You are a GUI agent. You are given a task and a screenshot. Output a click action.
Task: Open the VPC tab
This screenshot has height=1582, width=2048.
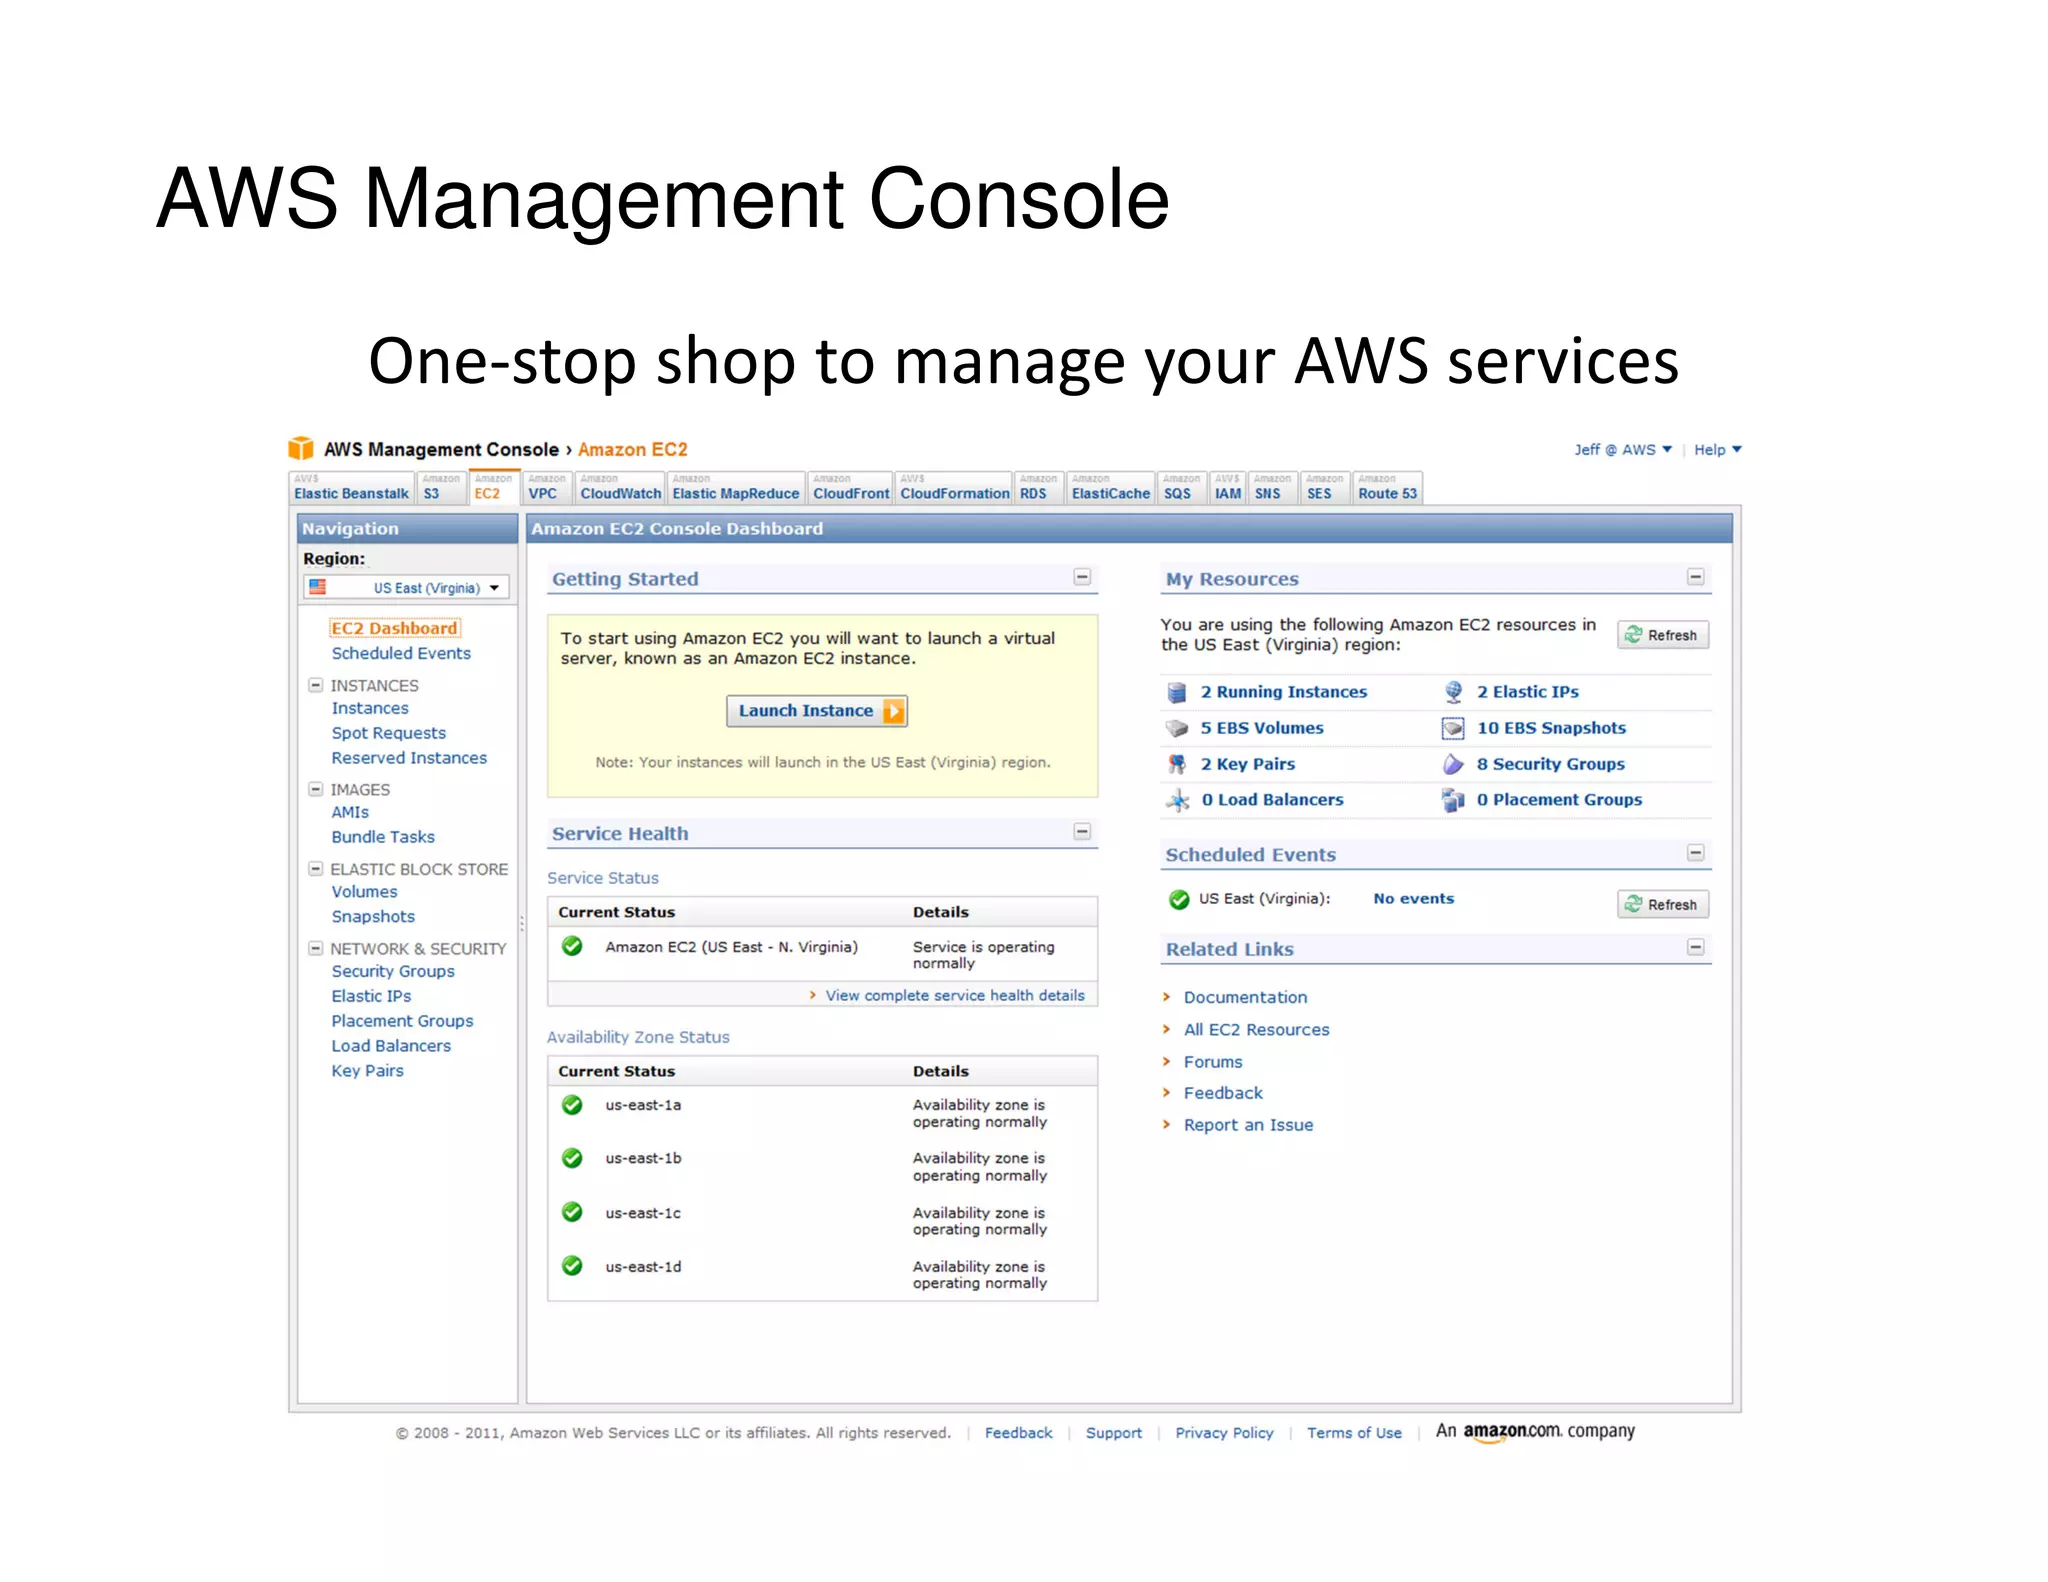(x=547, y=488)
